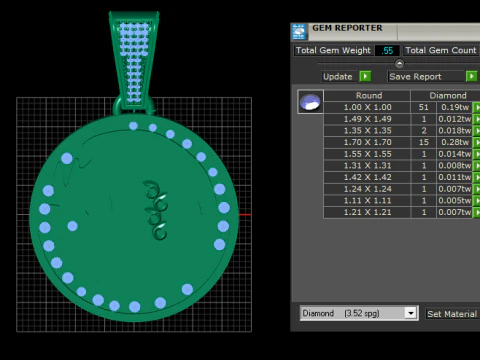
Task: Click green arrow on the 1.55 X 1.55 row
Action: (477, 154)
